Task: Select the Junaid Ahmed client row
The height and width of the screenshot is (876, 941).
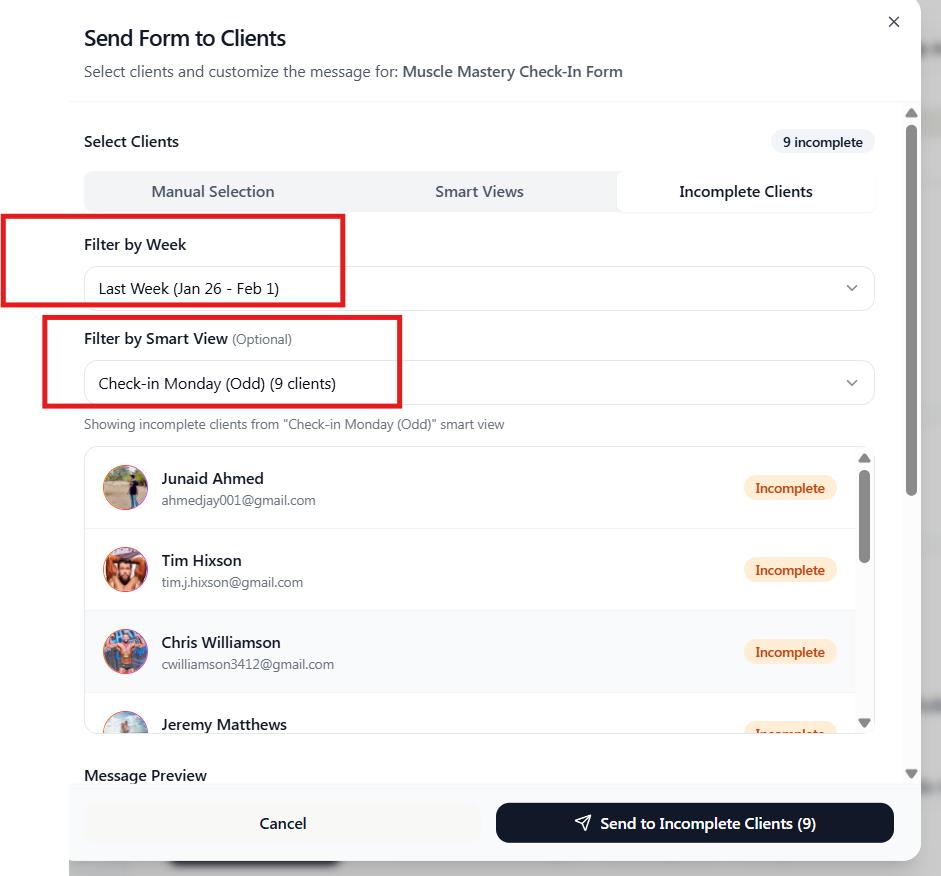Action: (x=450, y=488)
